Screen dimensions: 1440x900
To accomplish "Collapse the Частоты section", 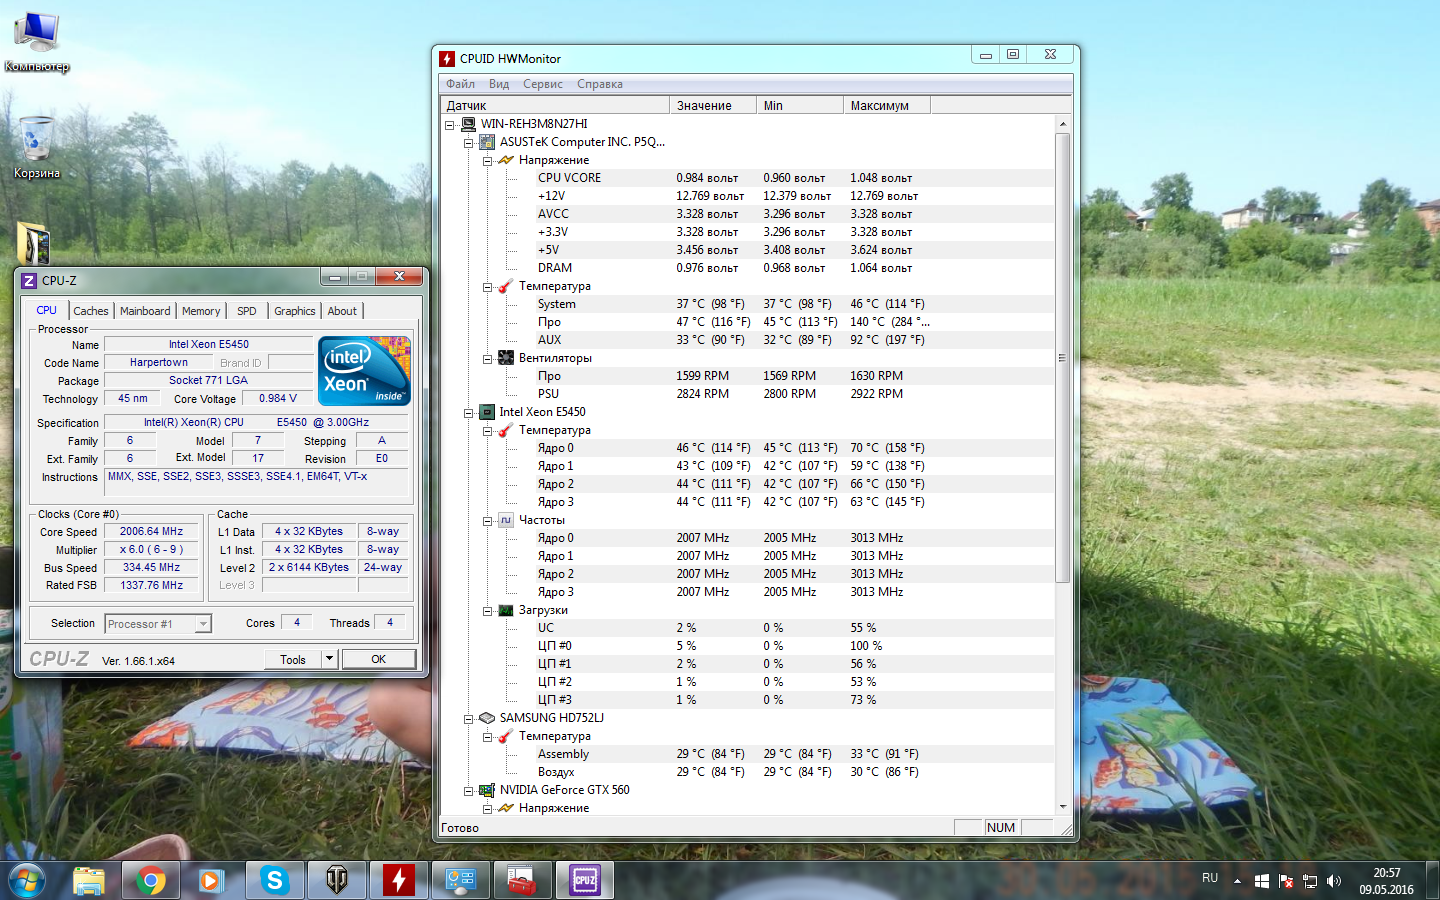I will 488,521.
